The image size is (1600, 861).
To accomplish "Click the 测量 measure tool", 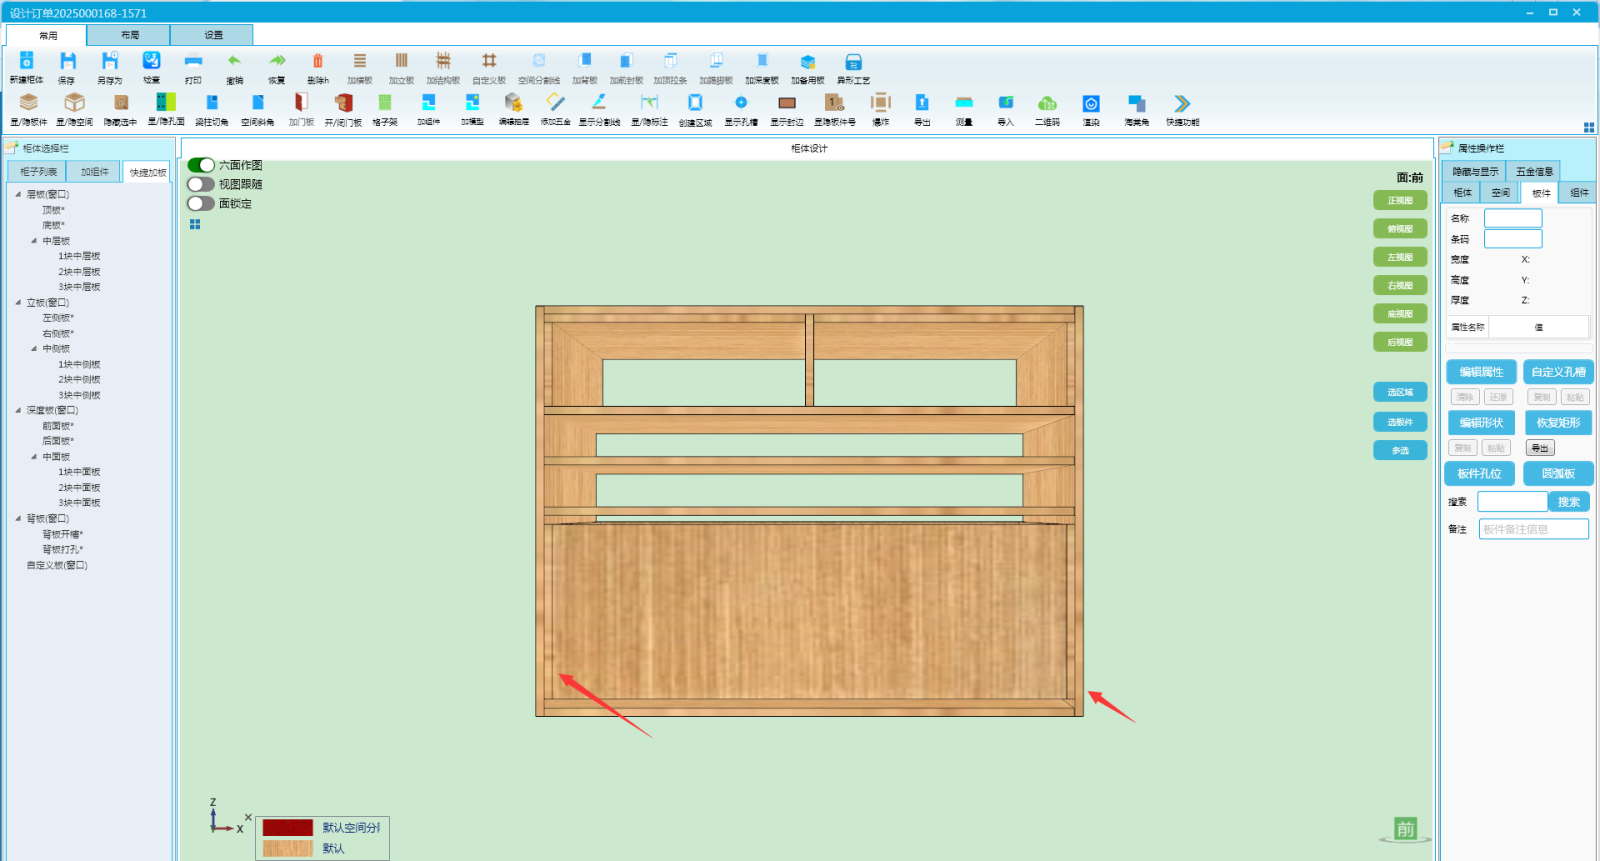I will [x=964, y=103].
